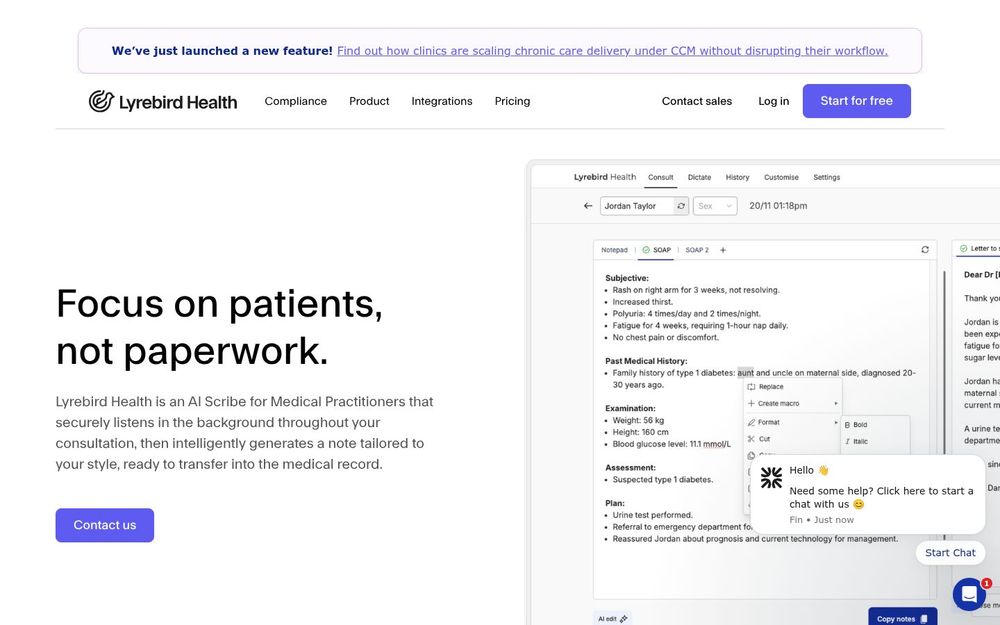This screenshot has height=625, width=1000.
Task: Click the refresh icon in patient name field
Action: point(681,206)
